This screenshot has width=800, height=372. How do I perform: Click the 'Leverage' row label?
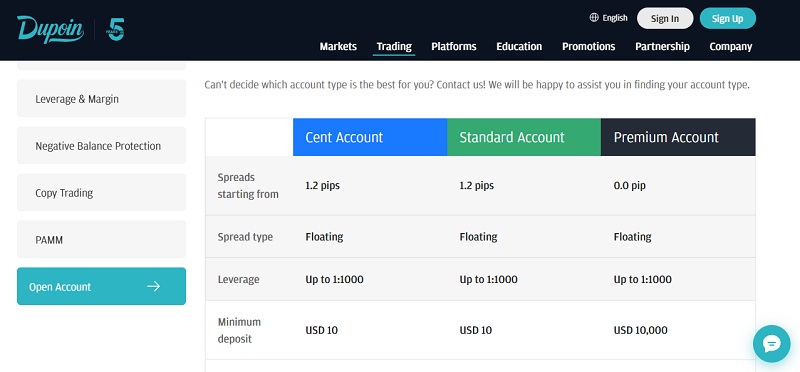click(238, 280)
